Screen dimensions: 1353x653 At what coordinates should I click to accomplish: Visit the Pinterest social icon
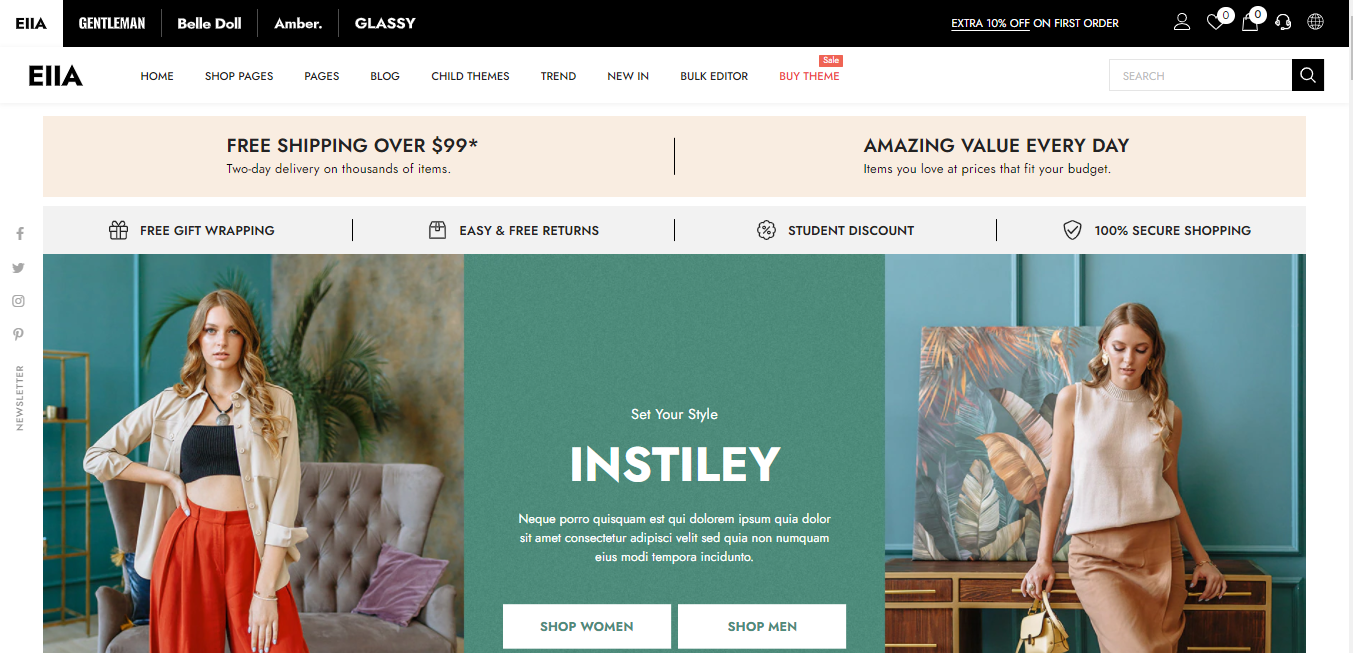(19, 335)
